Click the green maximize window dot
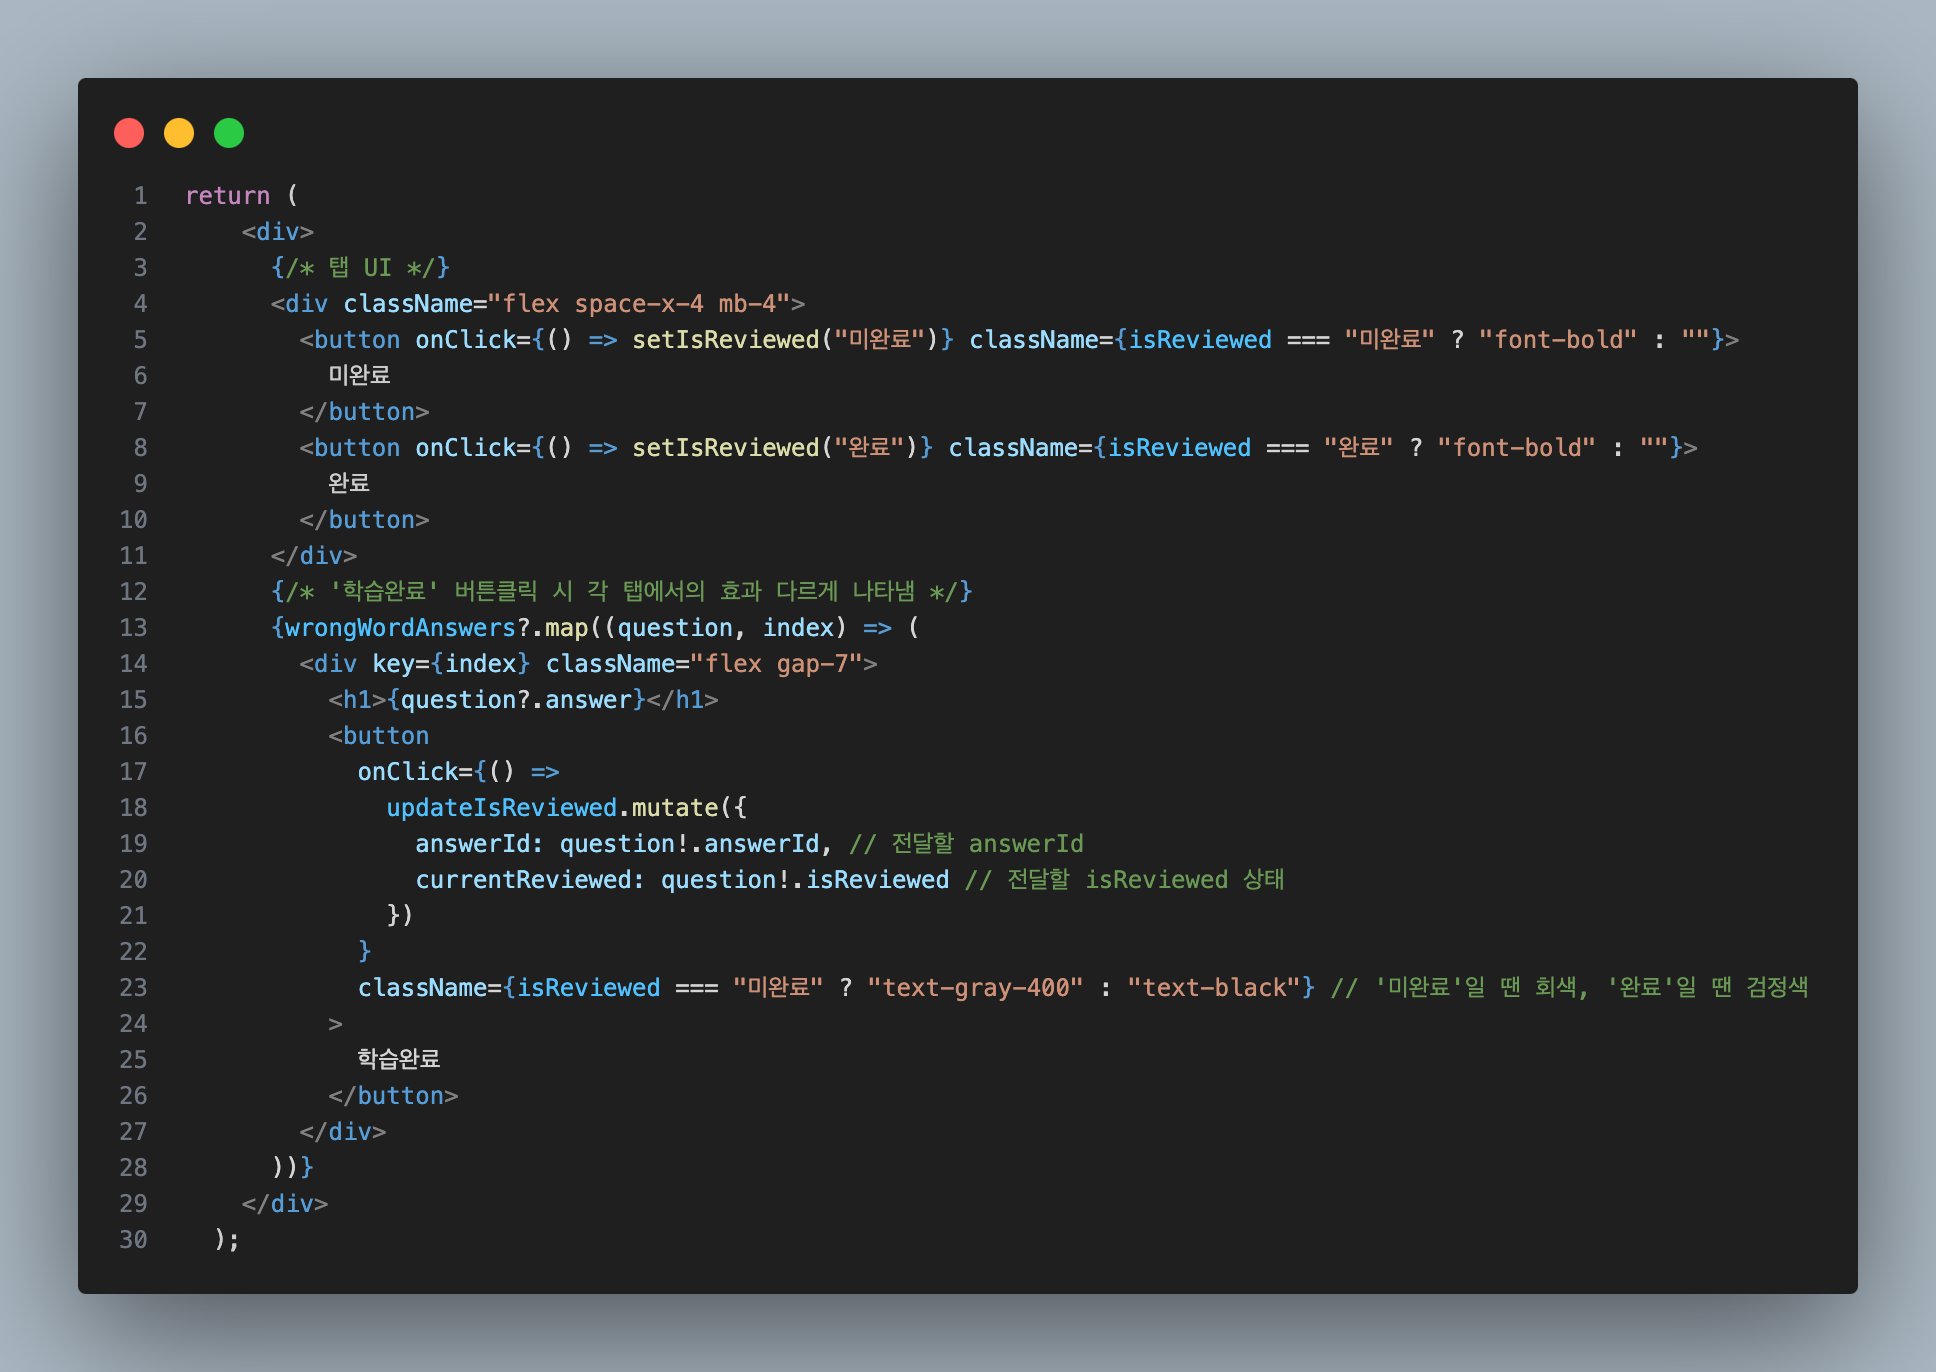This screenshot has height=1372, width=1936. point(229,133)
